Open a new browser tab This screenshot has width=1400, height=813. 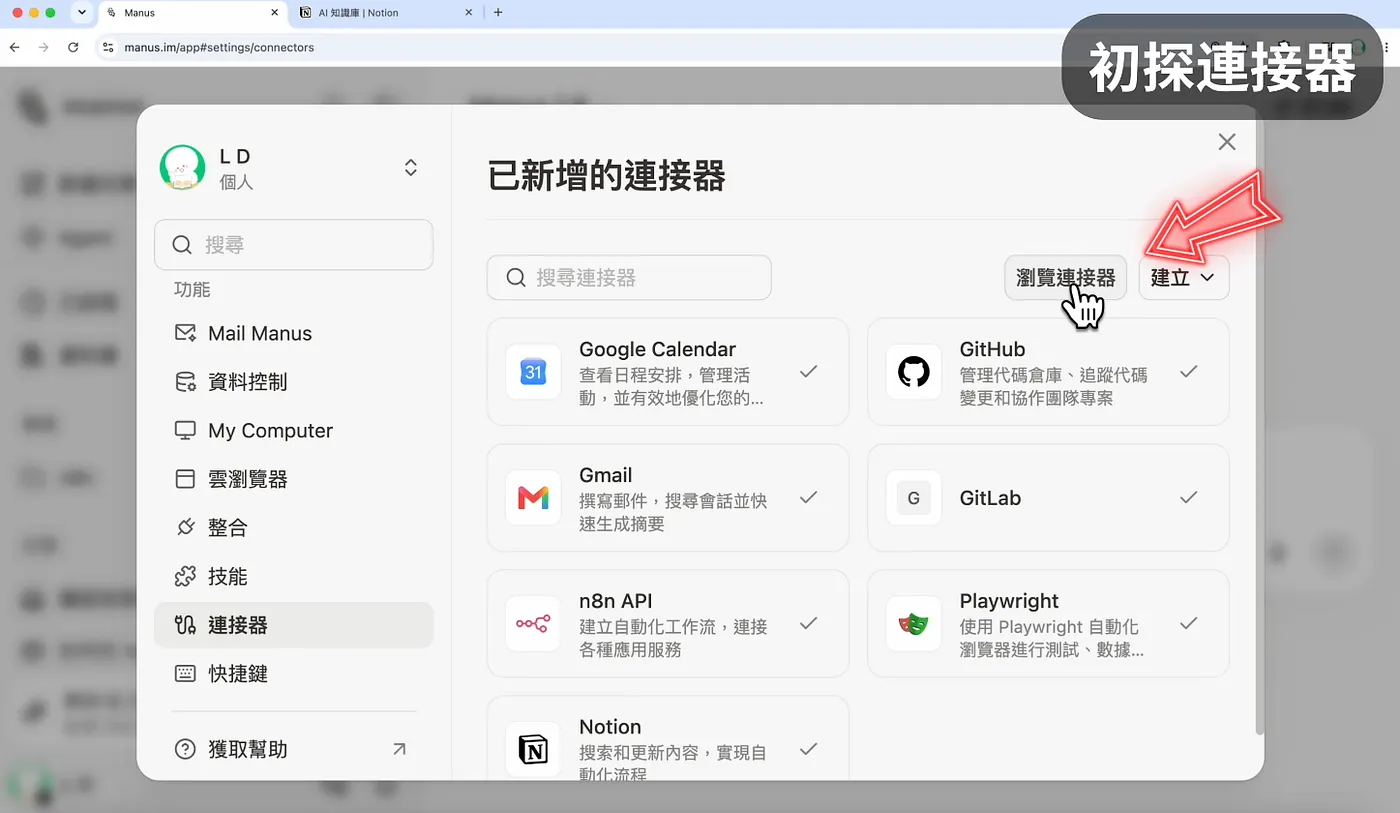point(498,13)
